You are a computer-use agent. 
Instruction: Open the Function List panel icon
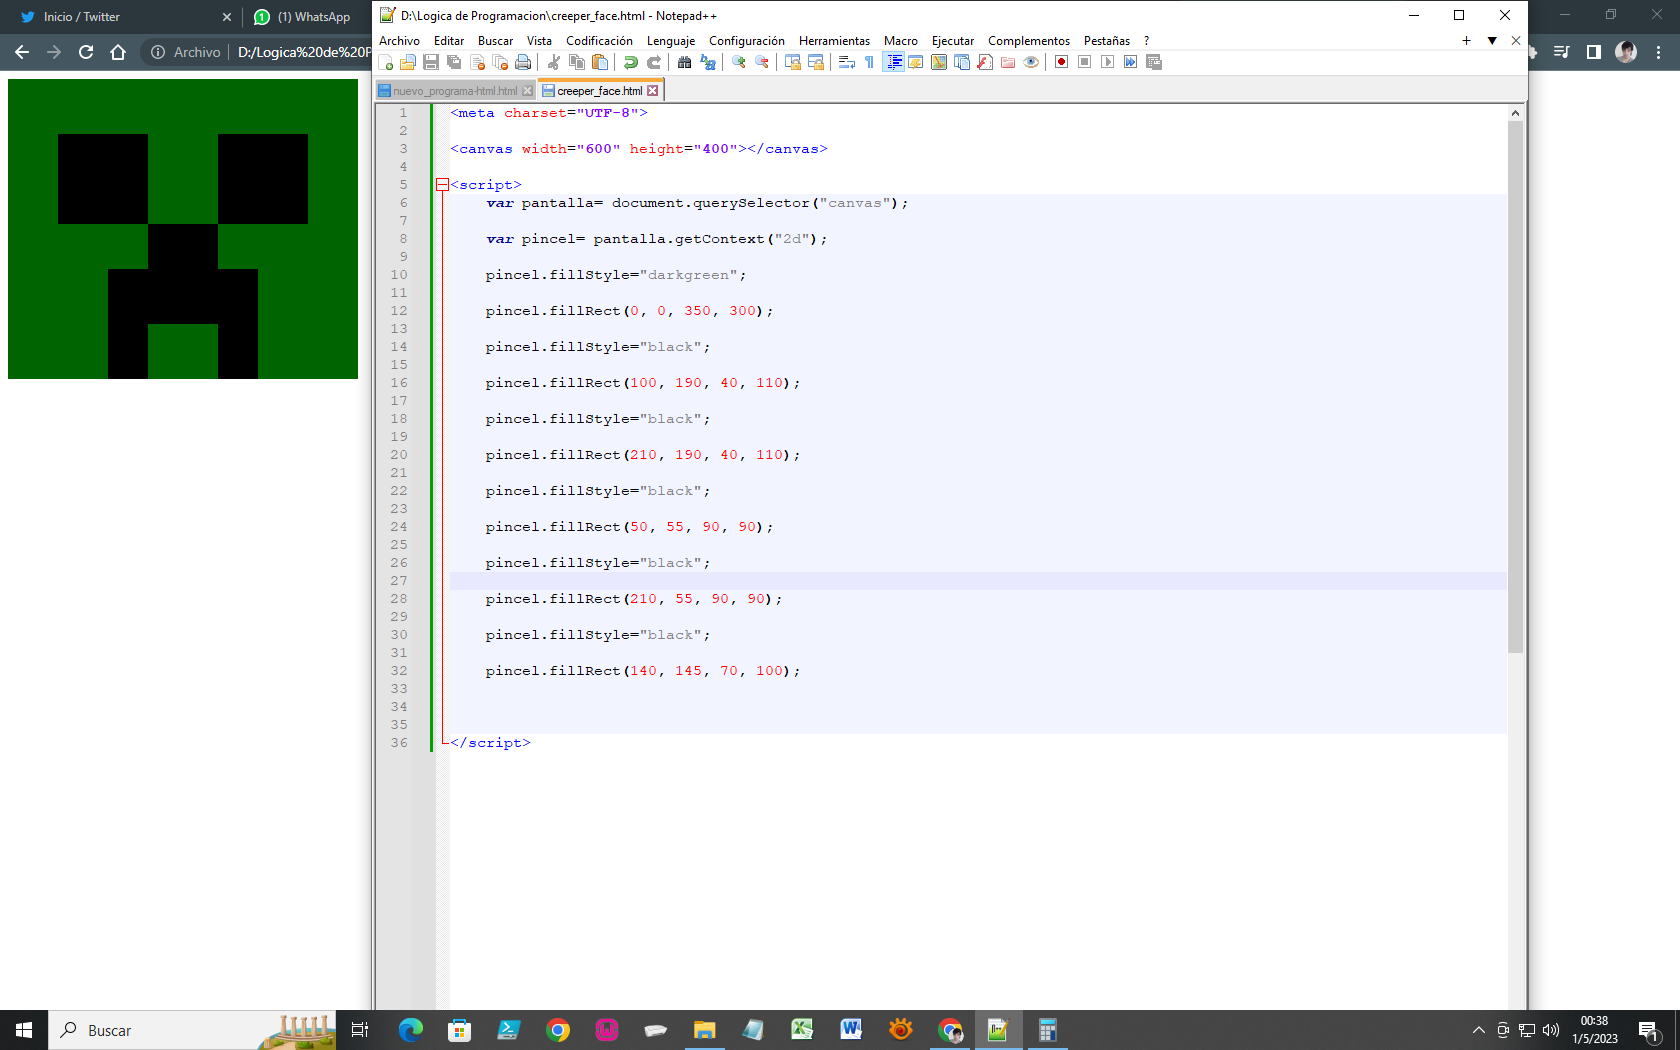click(x=985, y=62)
